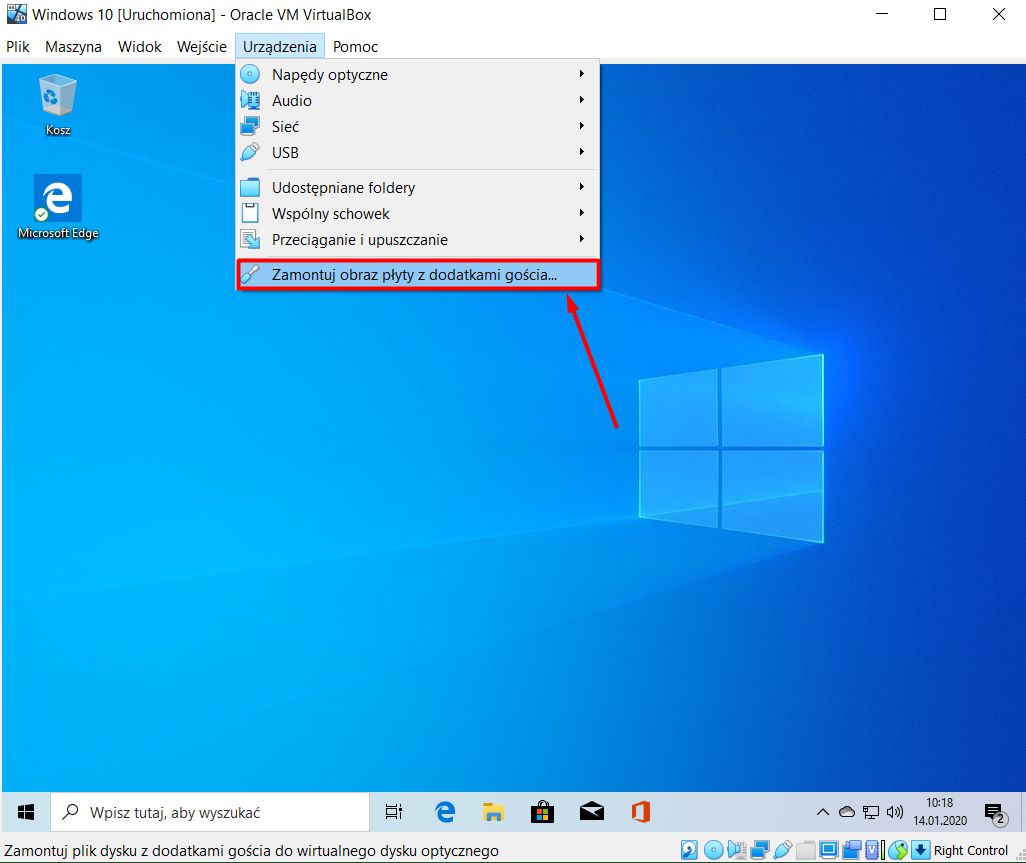This screenshot has width=1026, height=863.
Task: Click the hard disk activity status icon
Action: click(689, 850)
